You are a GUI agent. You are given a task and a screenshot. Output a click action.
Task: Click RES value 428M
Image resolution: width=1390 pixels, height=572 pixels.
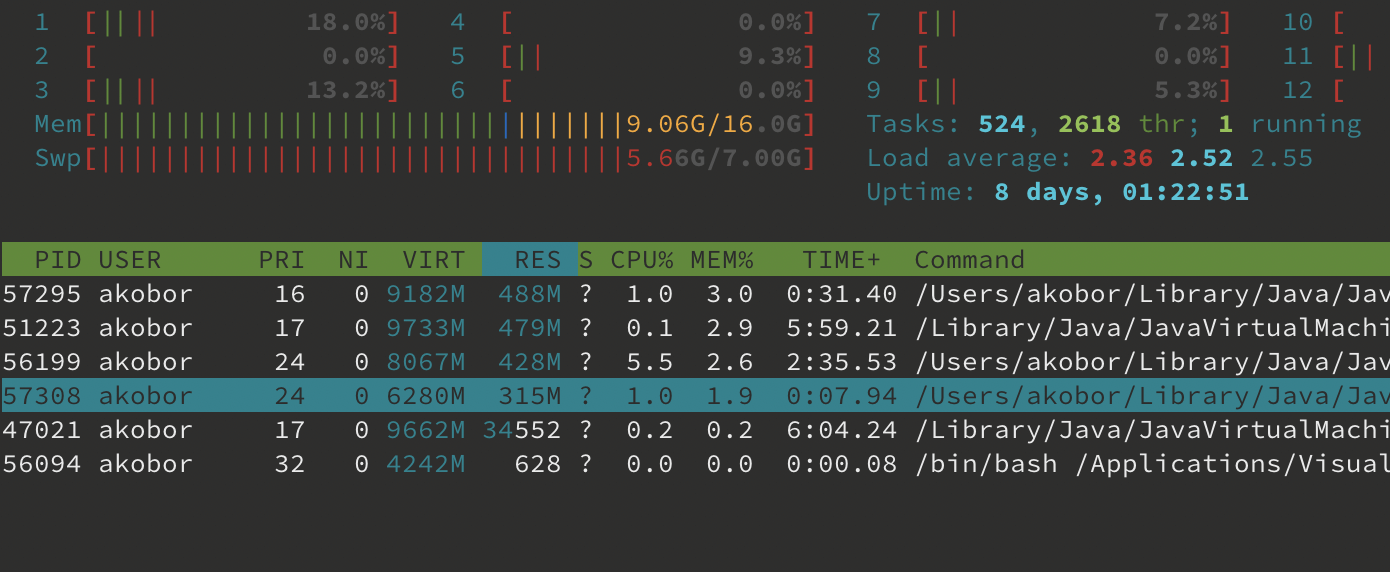[x=530, y=362]
